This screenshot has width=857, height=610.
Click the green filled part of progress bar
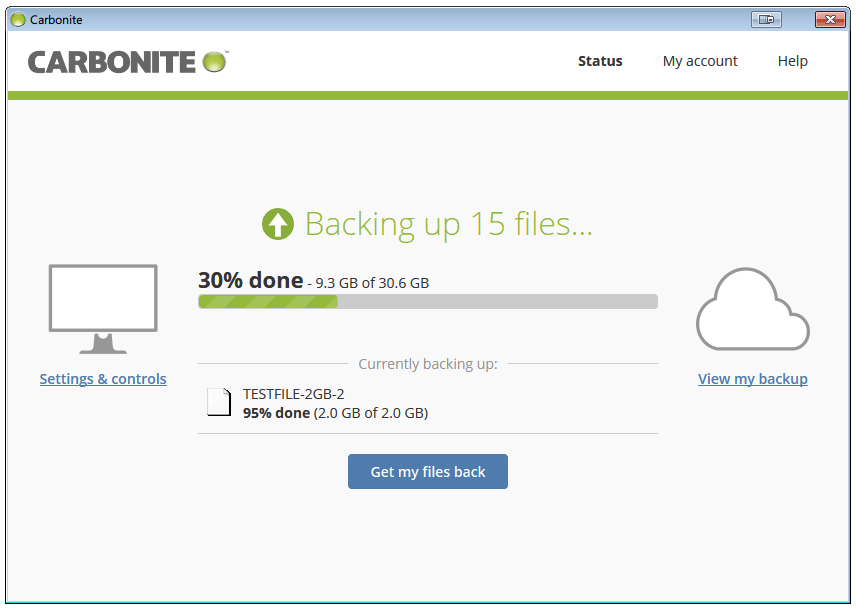tap(268, 302)
